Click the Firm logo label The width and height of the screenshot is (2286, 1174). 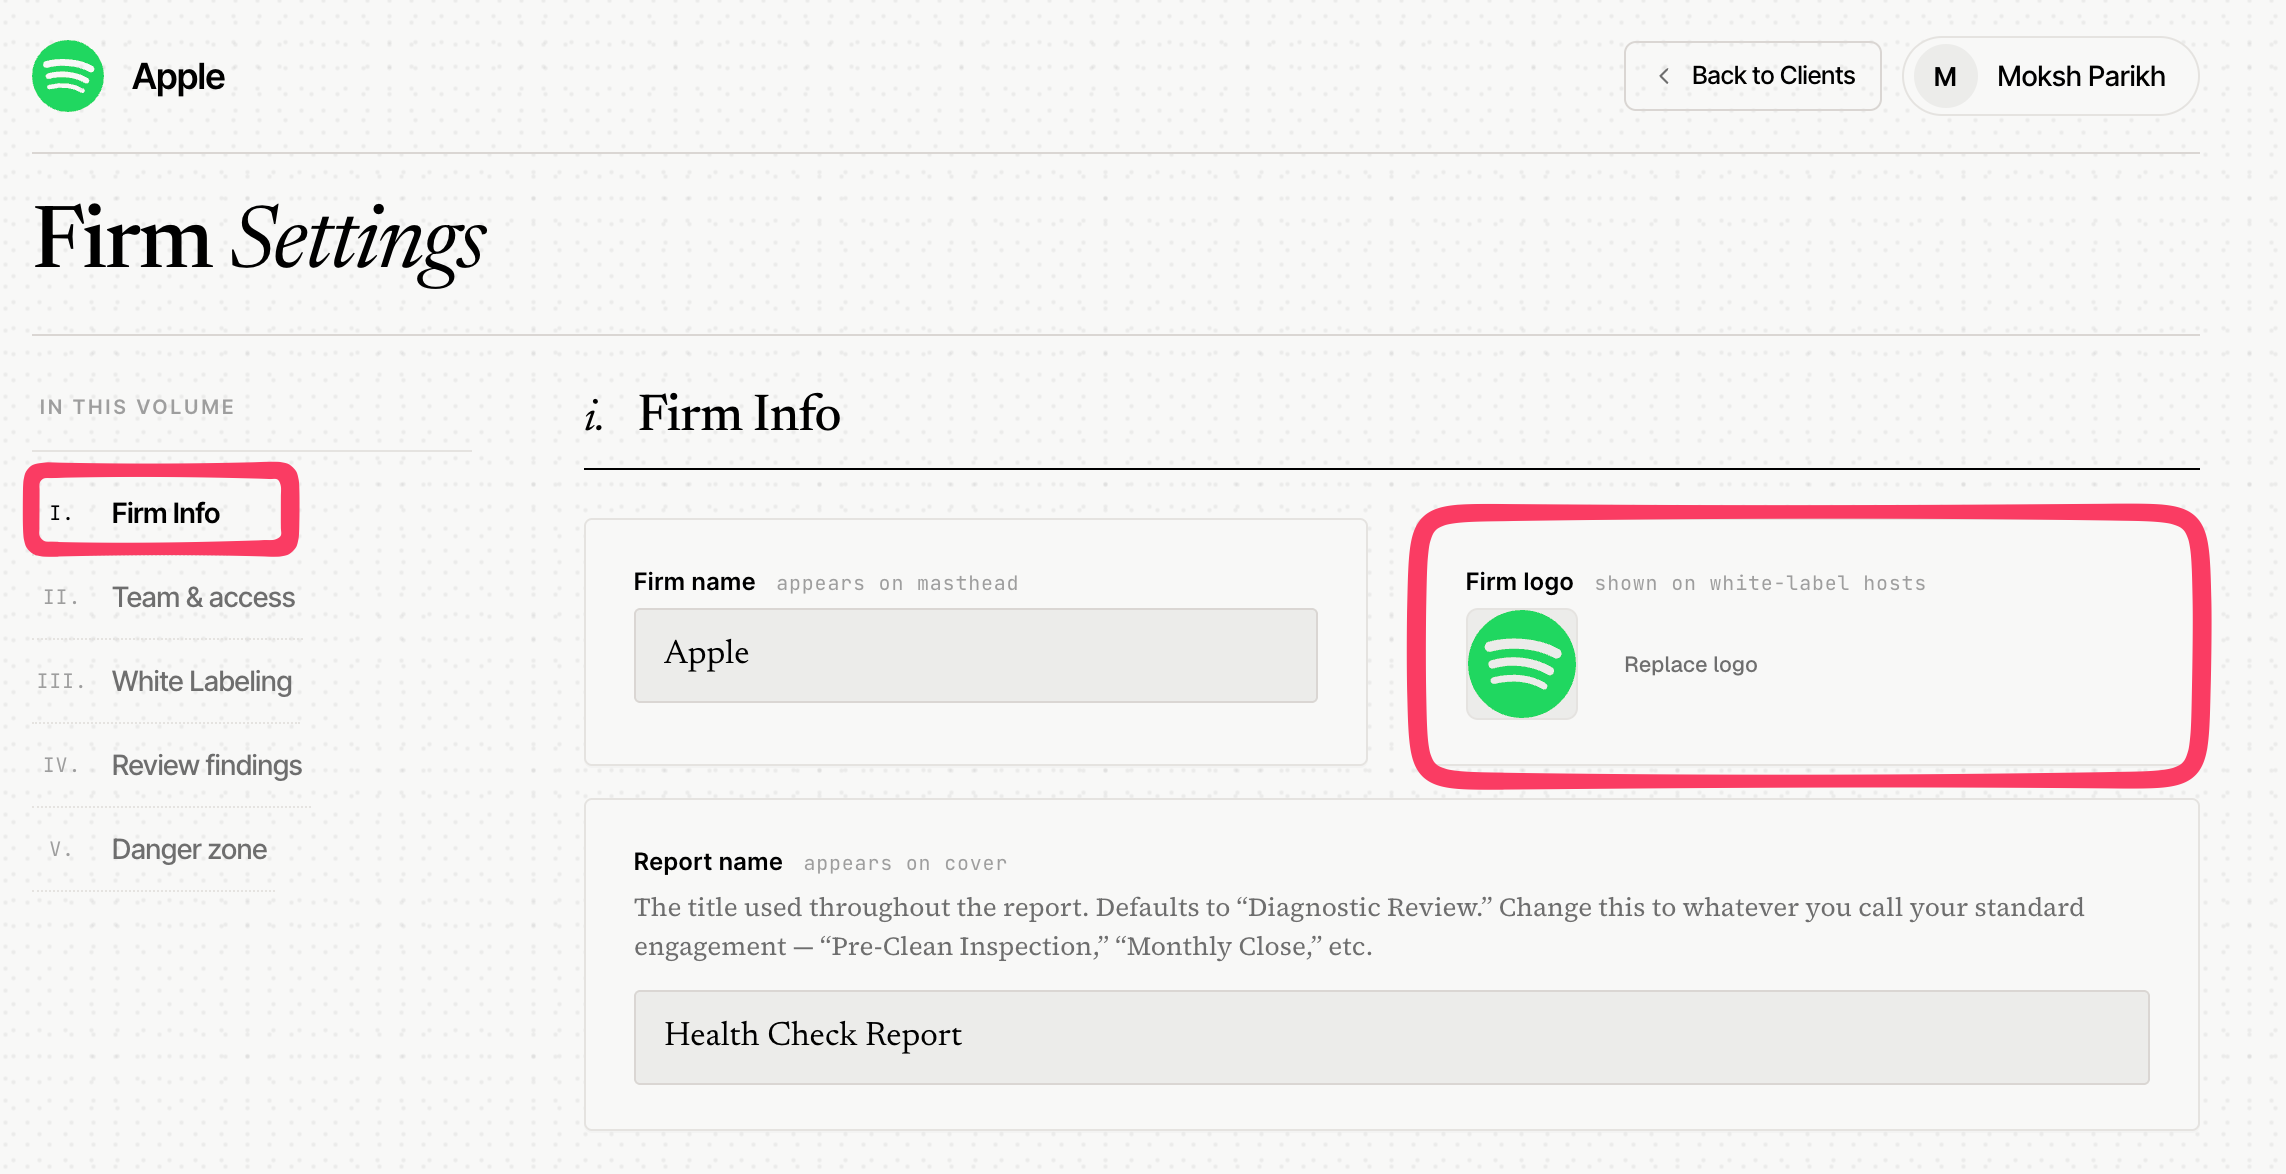[x=1519, y=581]
